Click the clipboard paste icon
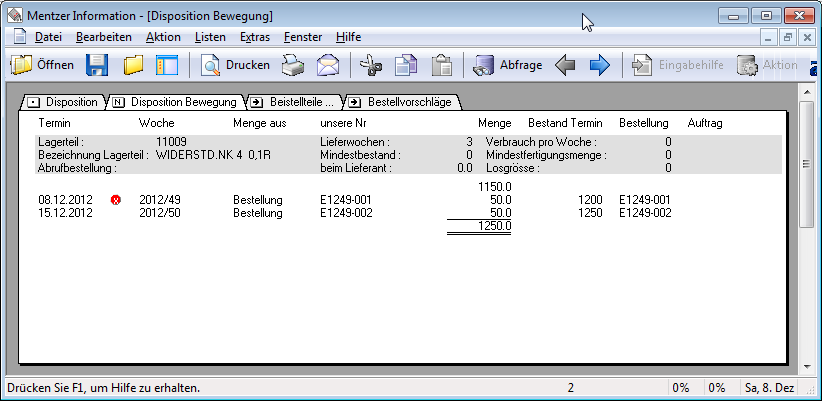Screen dimensions: 822x401 coord(440,66)
